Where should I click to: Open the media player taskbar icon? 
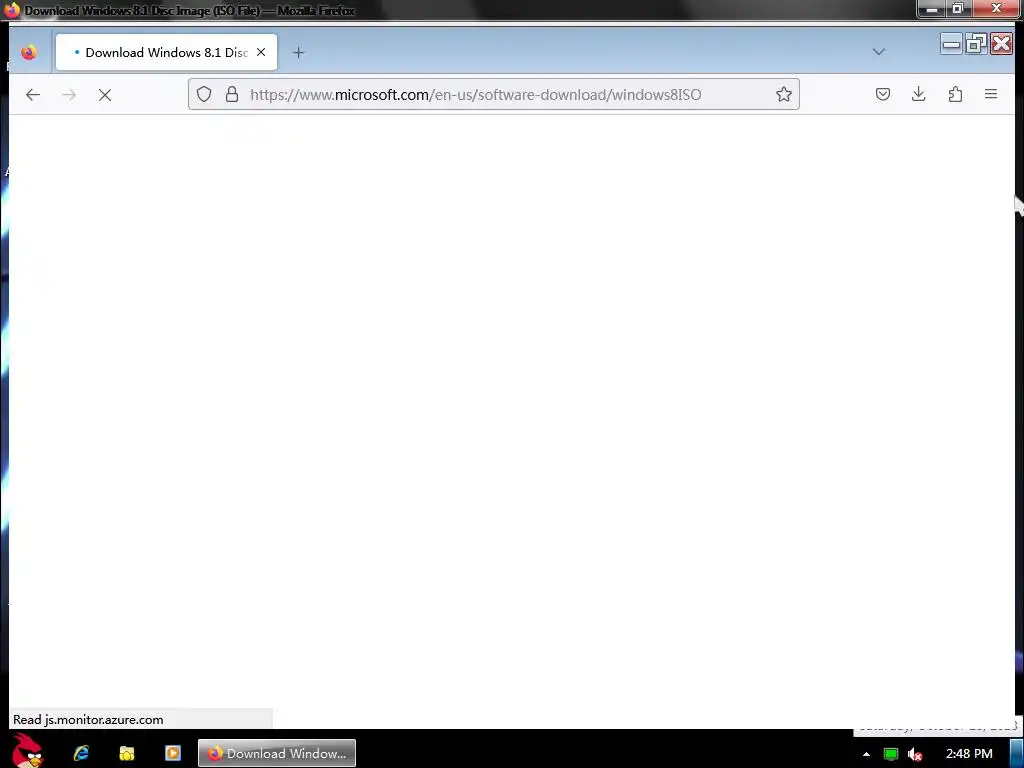172,753
